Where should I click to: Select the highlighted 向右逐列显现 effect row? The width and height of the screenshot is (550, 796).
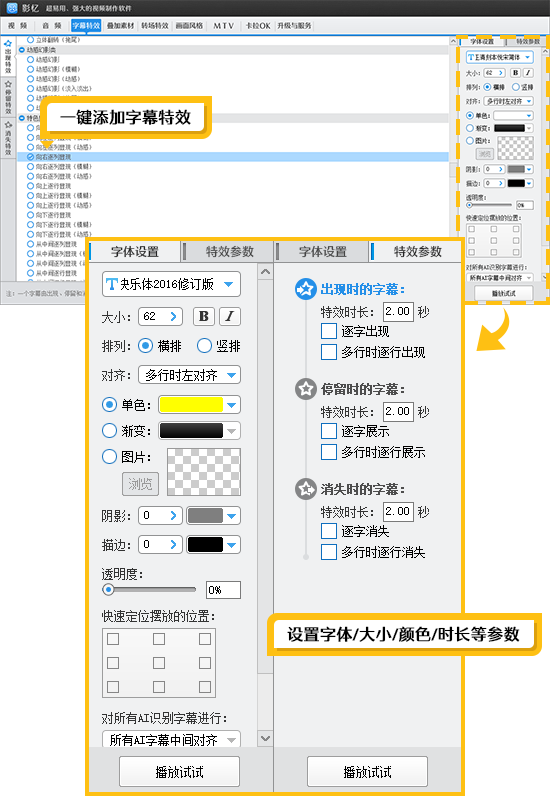click(234, 157)
